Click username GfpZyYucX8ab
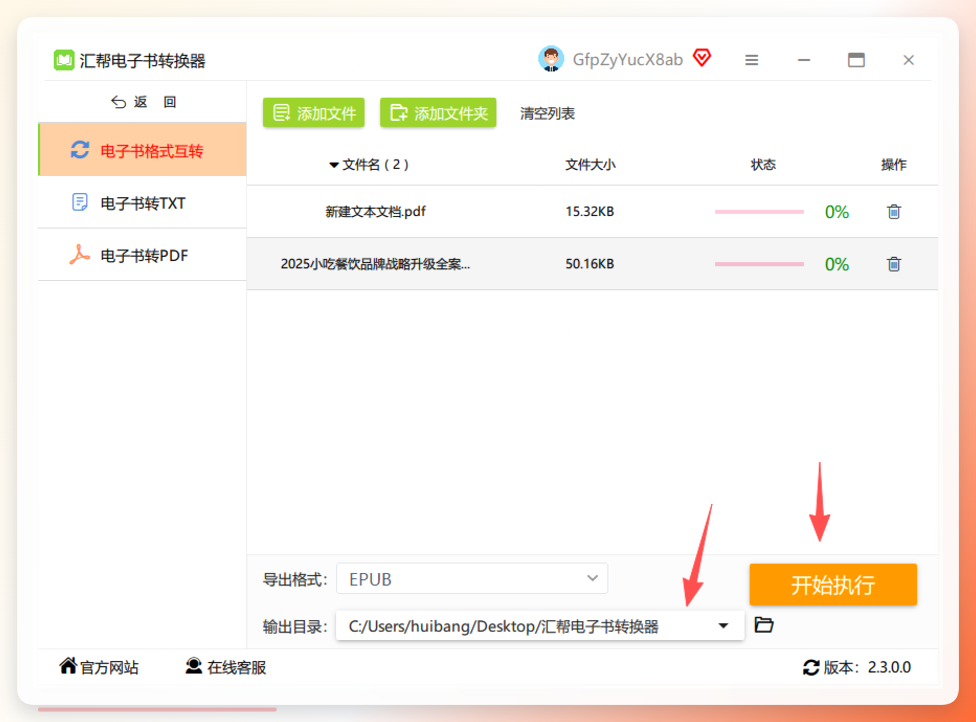 click(627, 60)
